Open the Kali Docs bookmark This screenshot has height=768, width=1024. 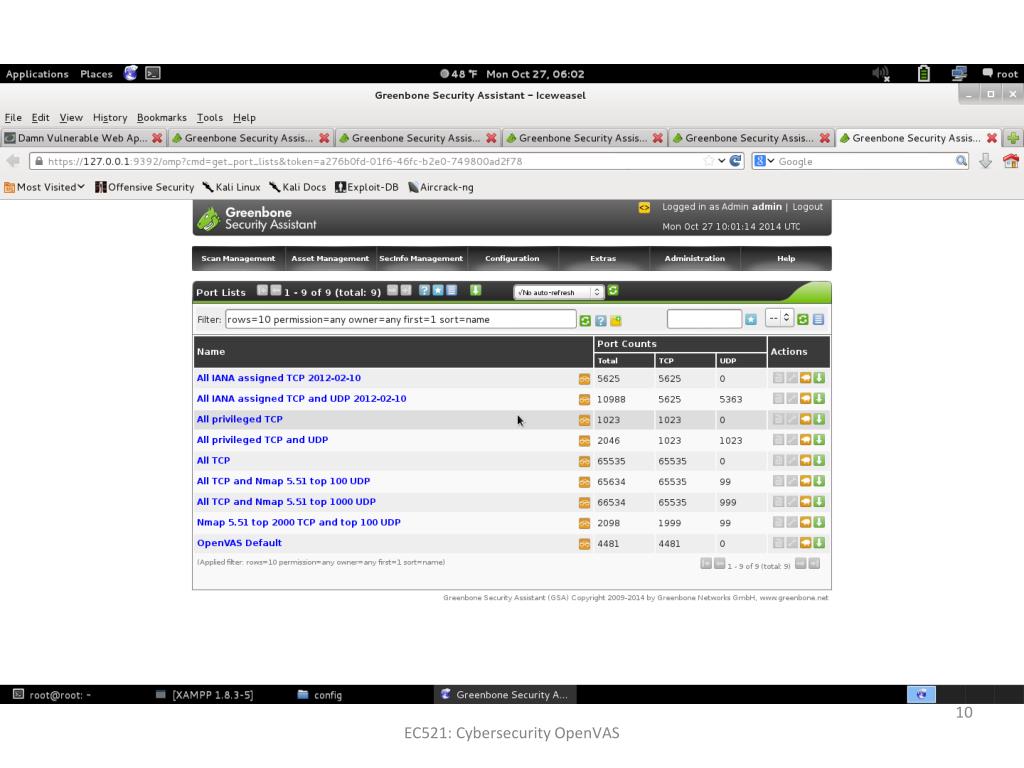(298, 187)
